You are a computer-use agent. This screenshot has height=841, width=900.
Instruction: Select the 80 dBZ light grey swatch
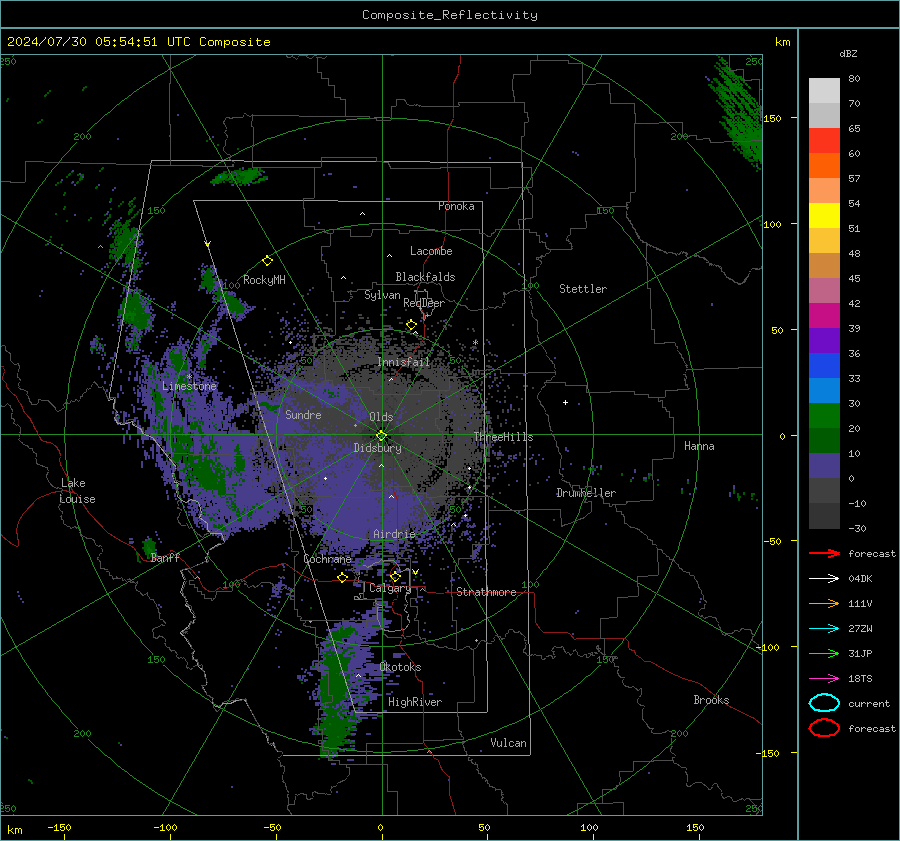[824, 90]
